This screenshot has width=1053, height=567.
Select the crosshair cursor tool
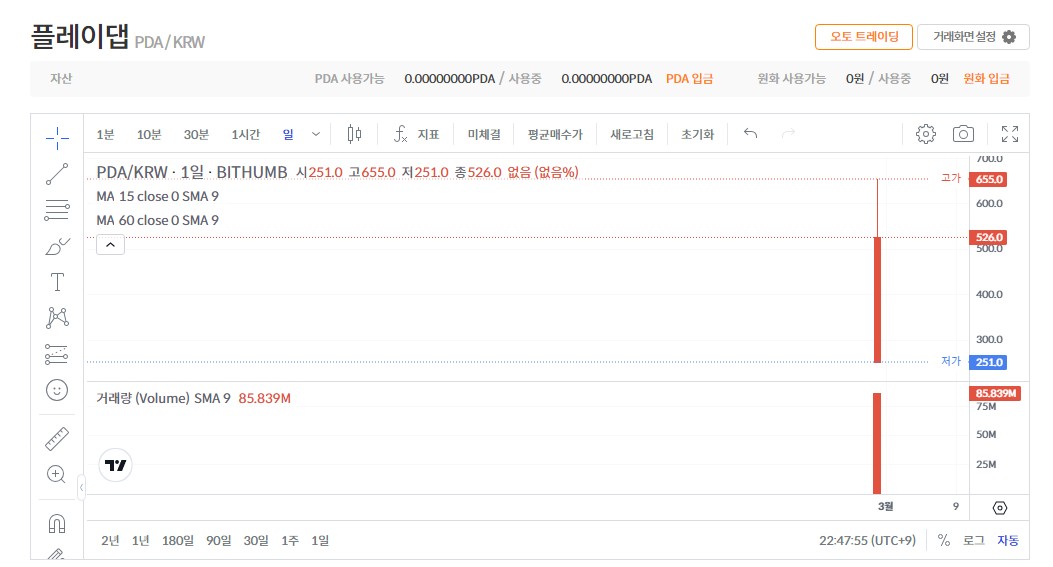pyautogui.click(x=57, y=138)
